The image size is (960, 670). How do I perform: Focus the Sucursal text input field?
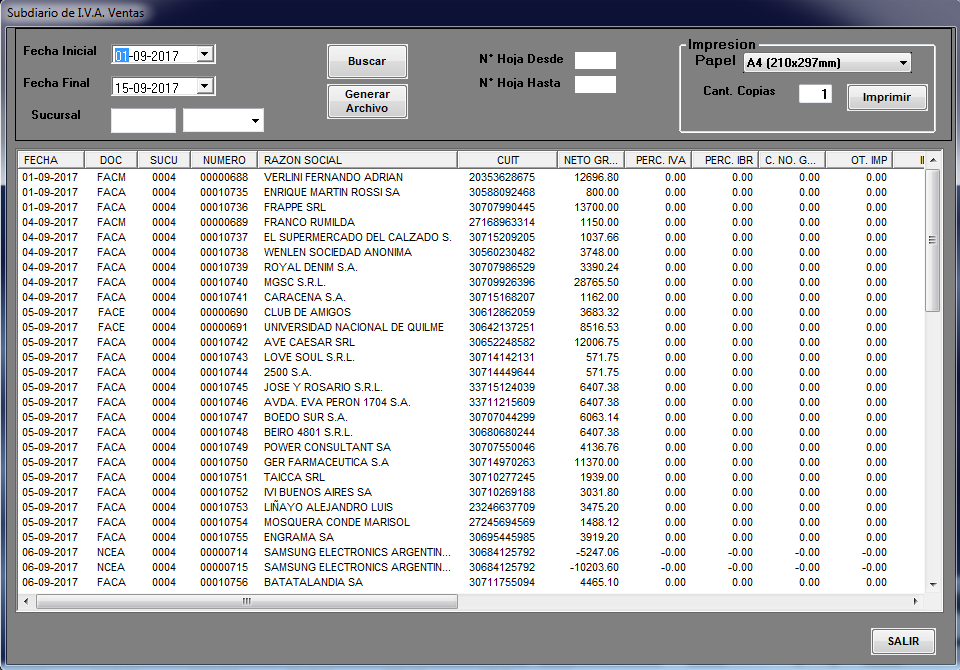click(x=143, y=121)
